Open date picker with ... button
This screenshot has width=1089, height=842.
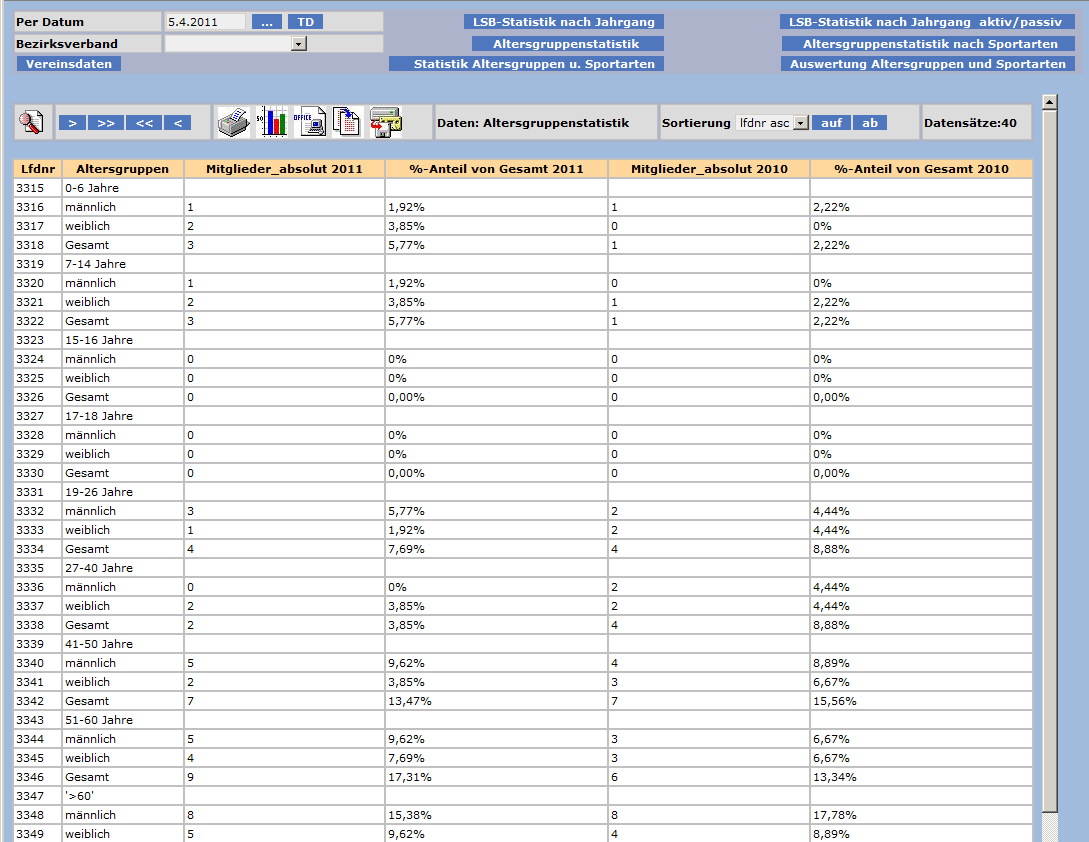pyautogui.click(x=267, y=22)
